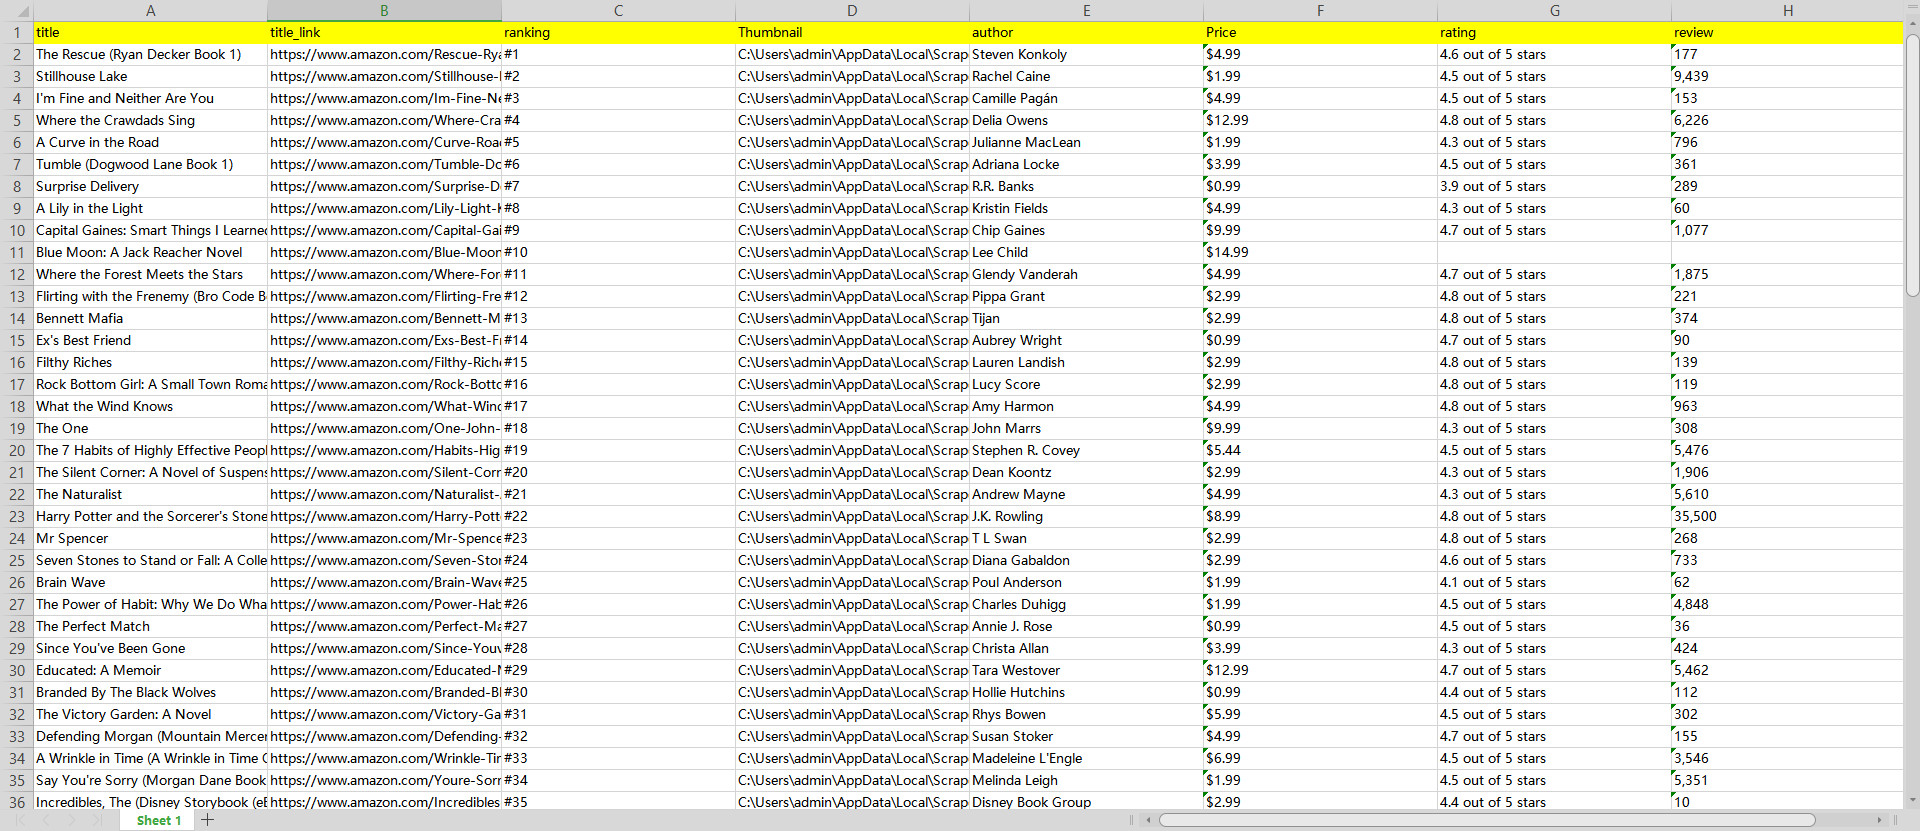
Task: Switch to the Sheet 1 tab
Action: tap(158, 820)
